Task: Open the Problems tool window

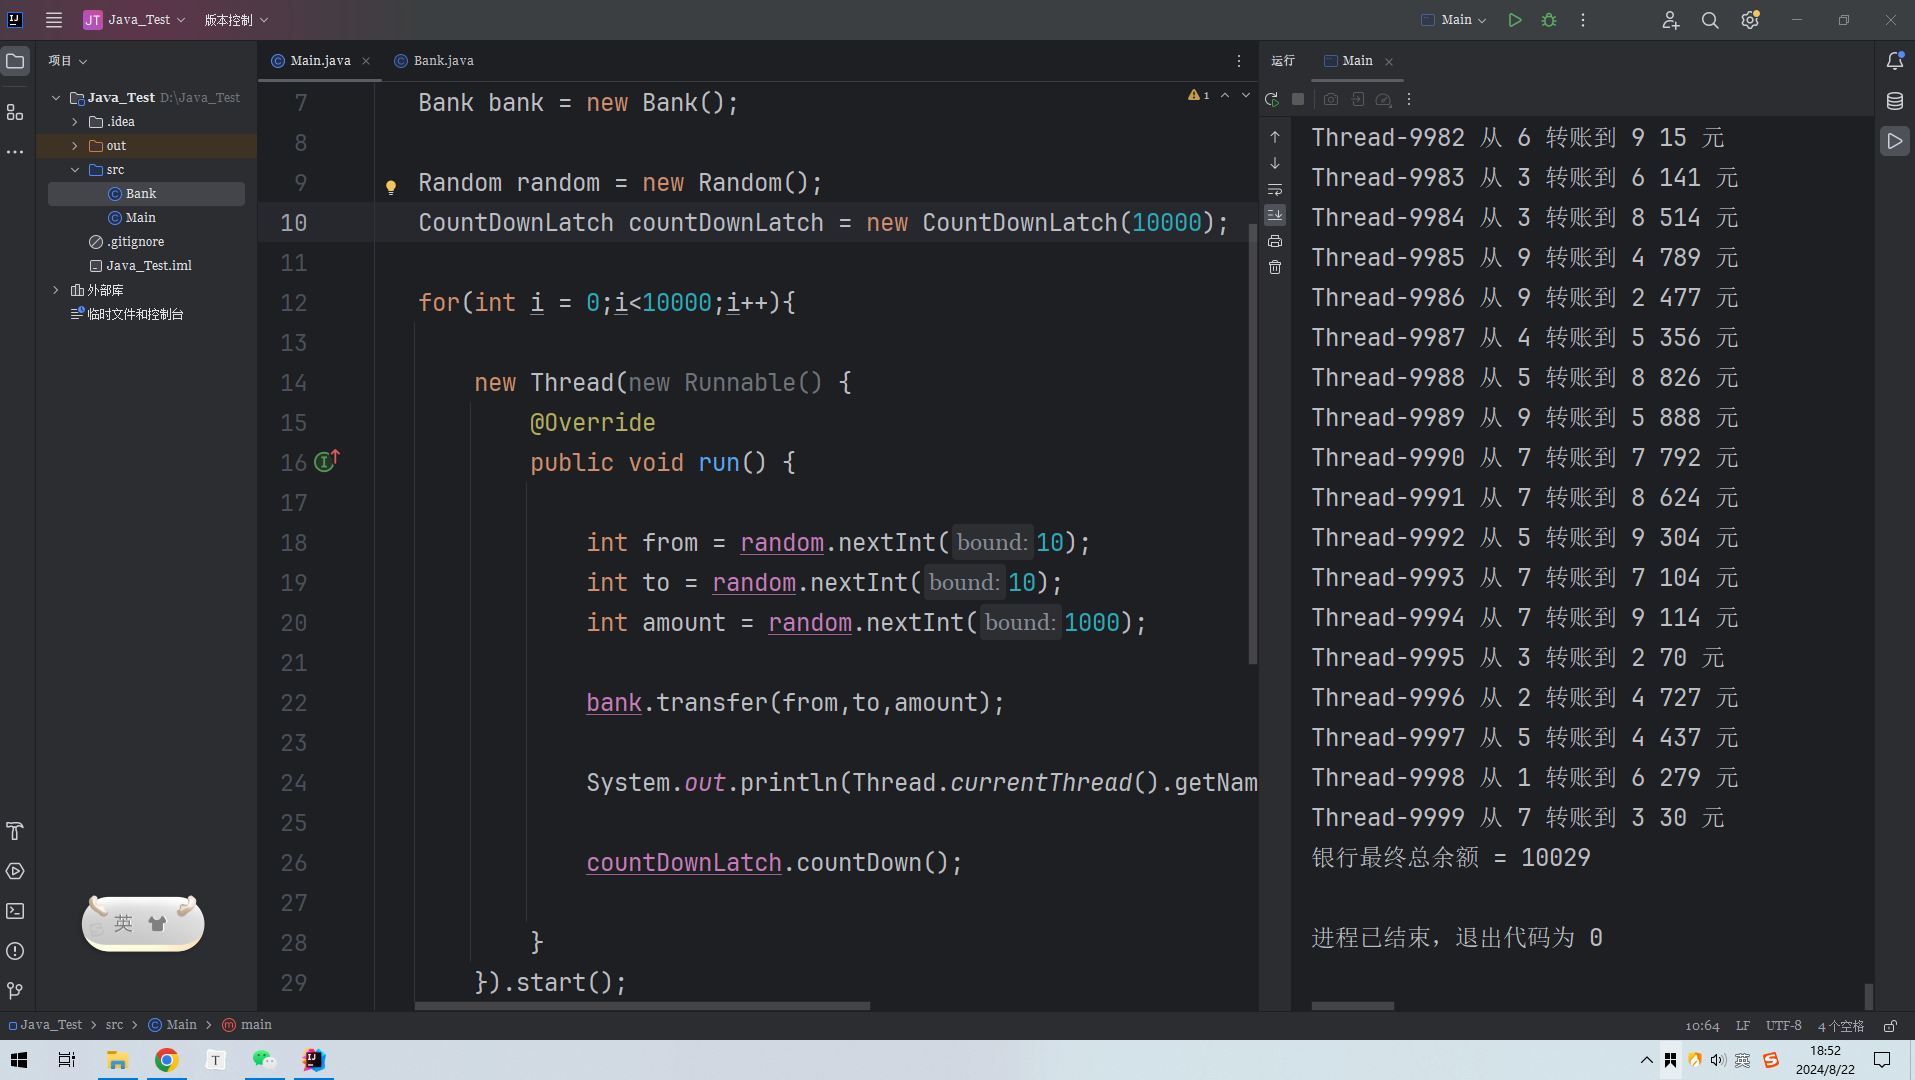Action: [x=15, y=951]
